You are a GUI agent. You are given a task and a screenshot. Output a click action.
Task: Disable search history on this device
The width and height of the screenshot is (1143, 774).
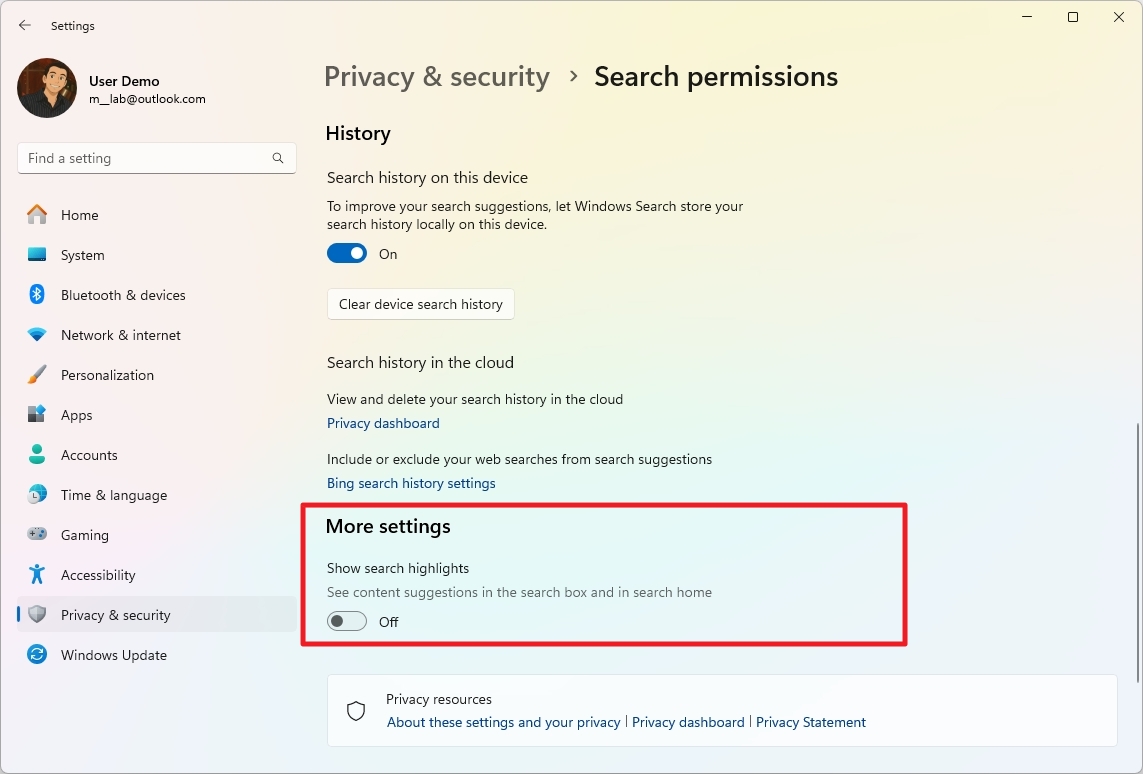(347, 253)
